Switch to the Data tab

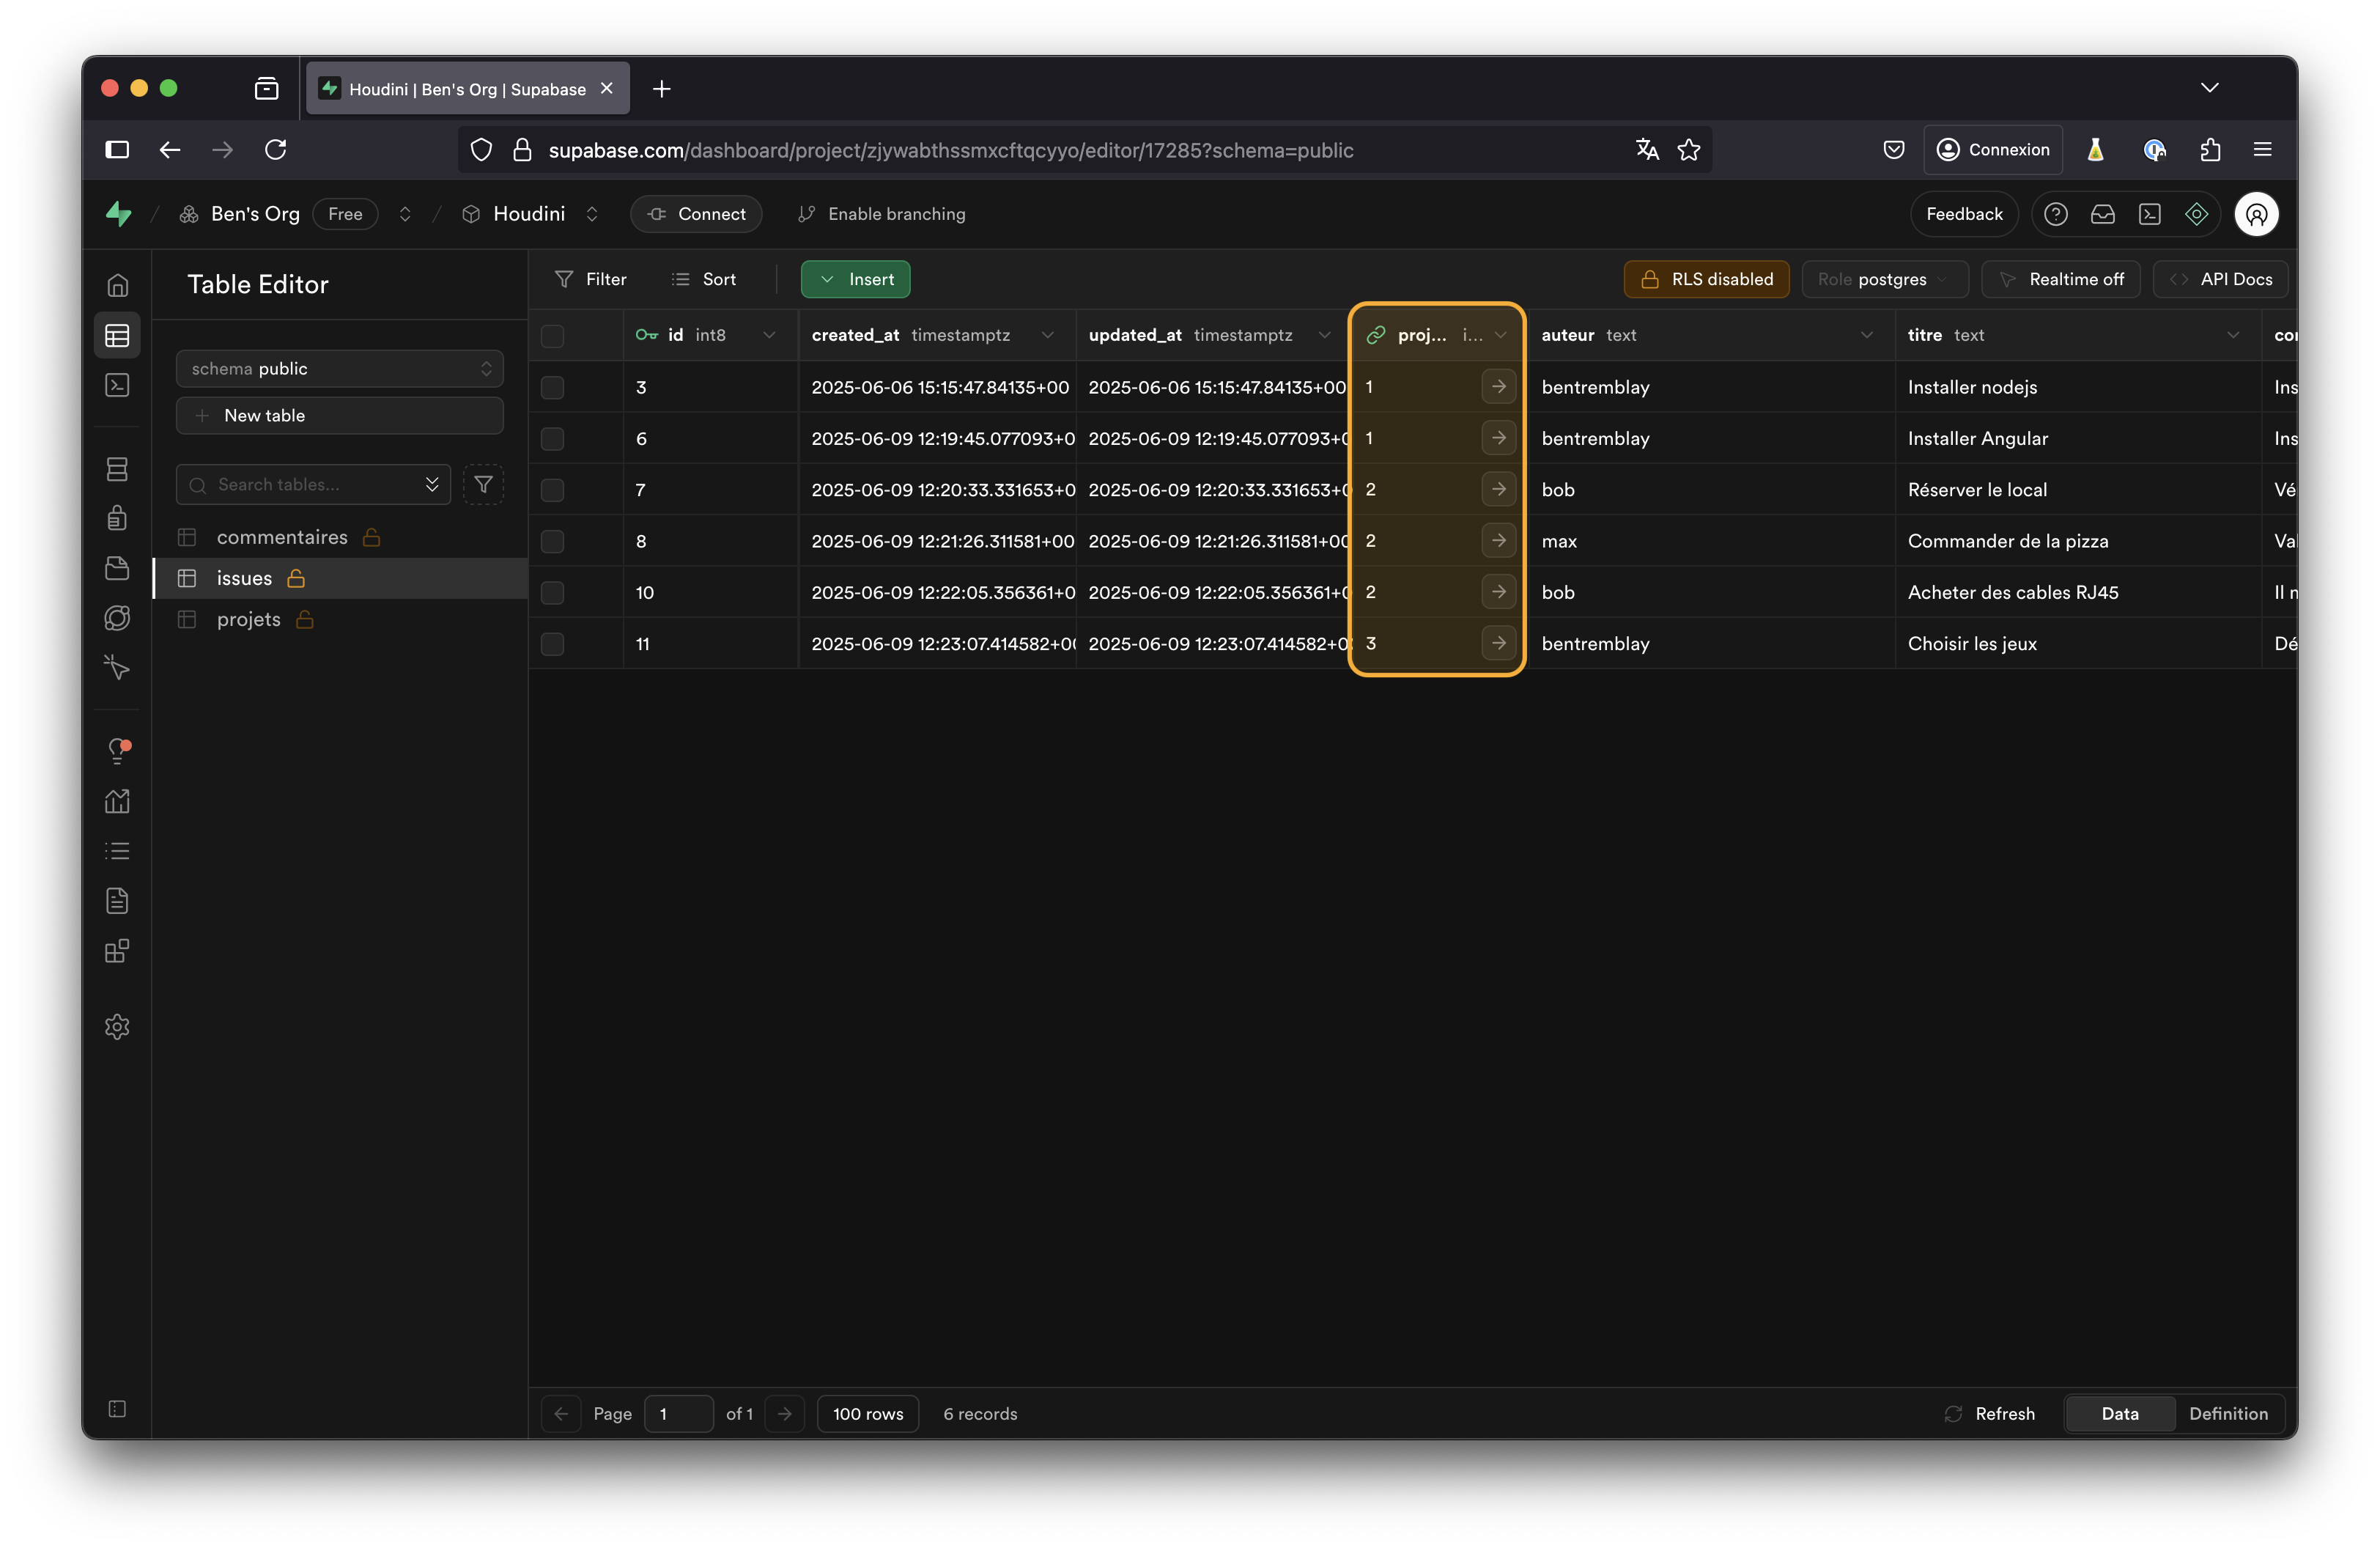point(2120,1413)
